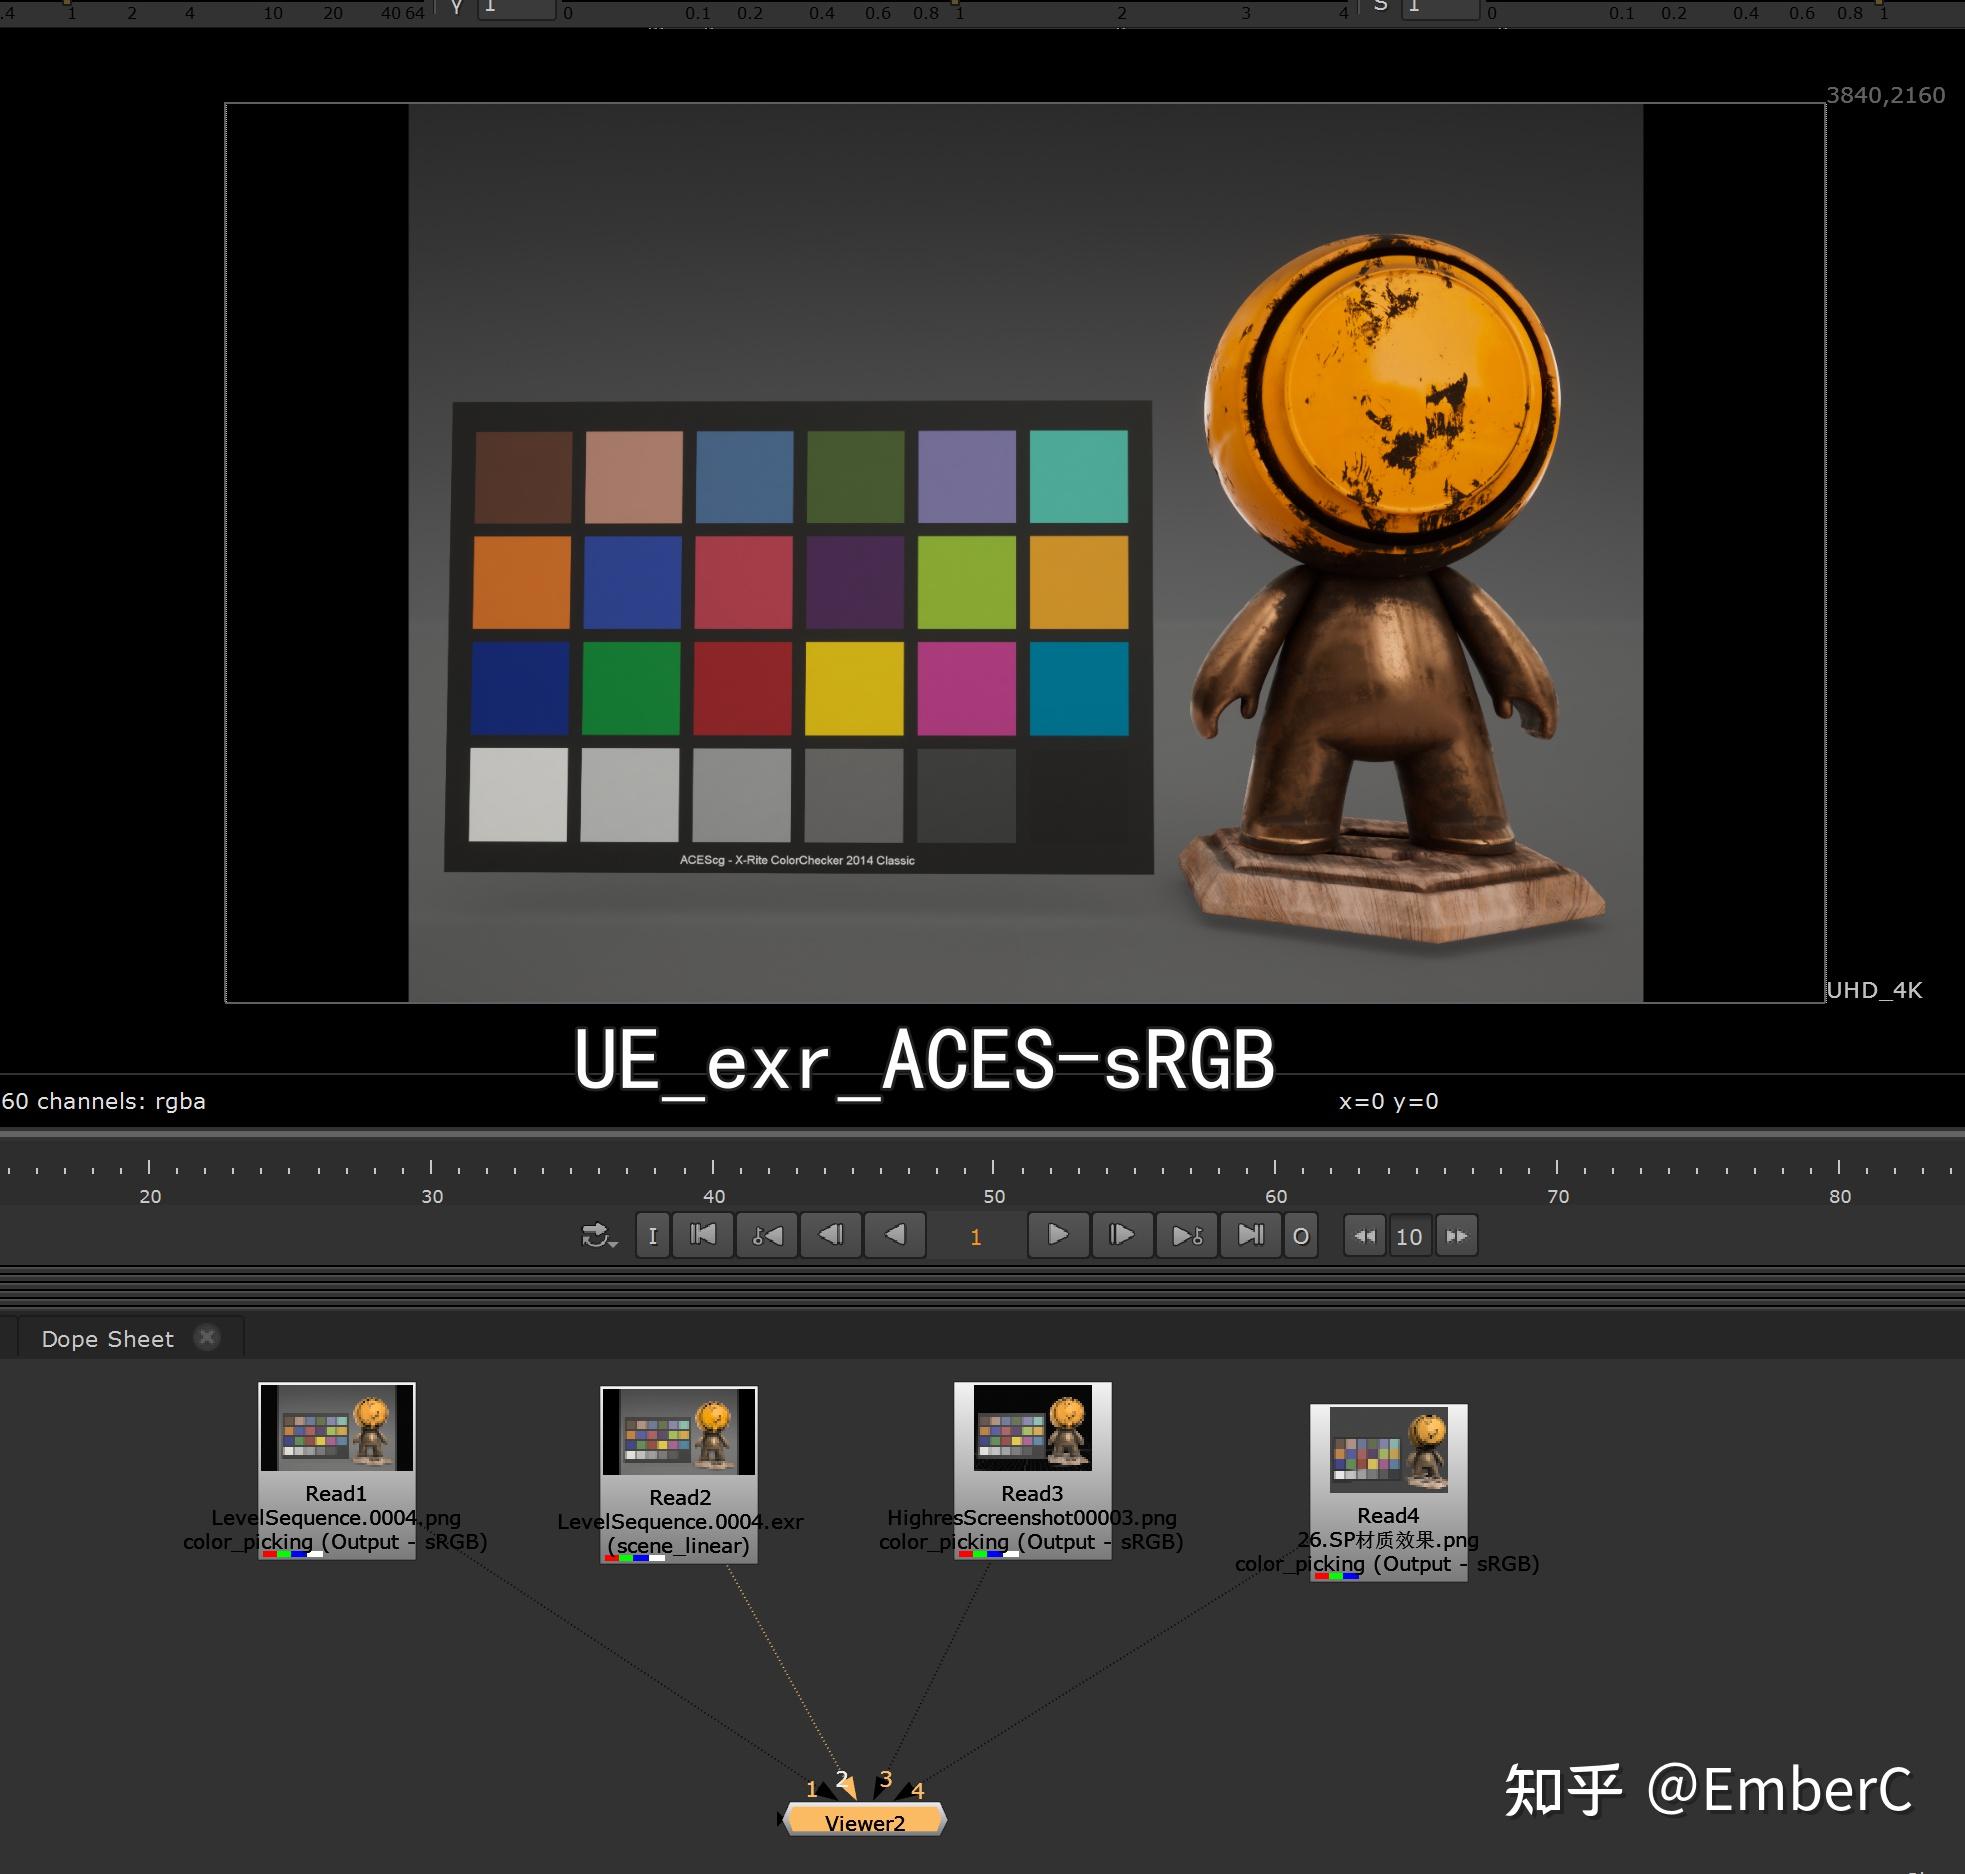The height and width of the screenshot is (1874, 1965).
Task: Select the In/Out range mode 'I' icon
Action: [x=653, y=1237]
